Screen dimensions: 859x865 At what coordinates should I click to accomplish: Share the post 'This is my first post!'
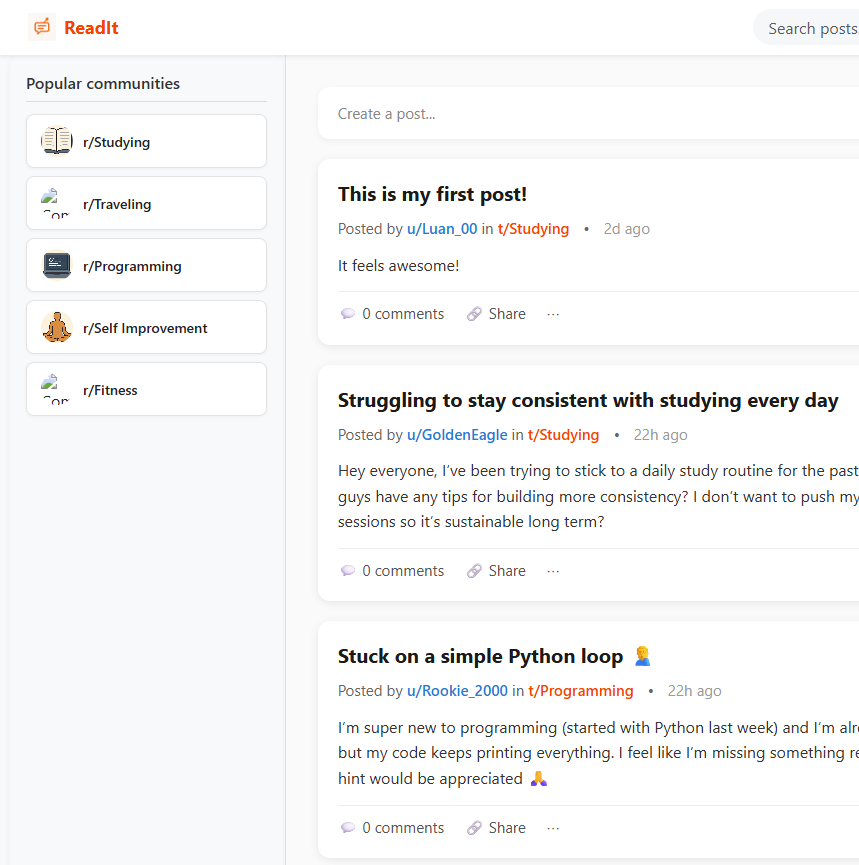click(496, 314)
